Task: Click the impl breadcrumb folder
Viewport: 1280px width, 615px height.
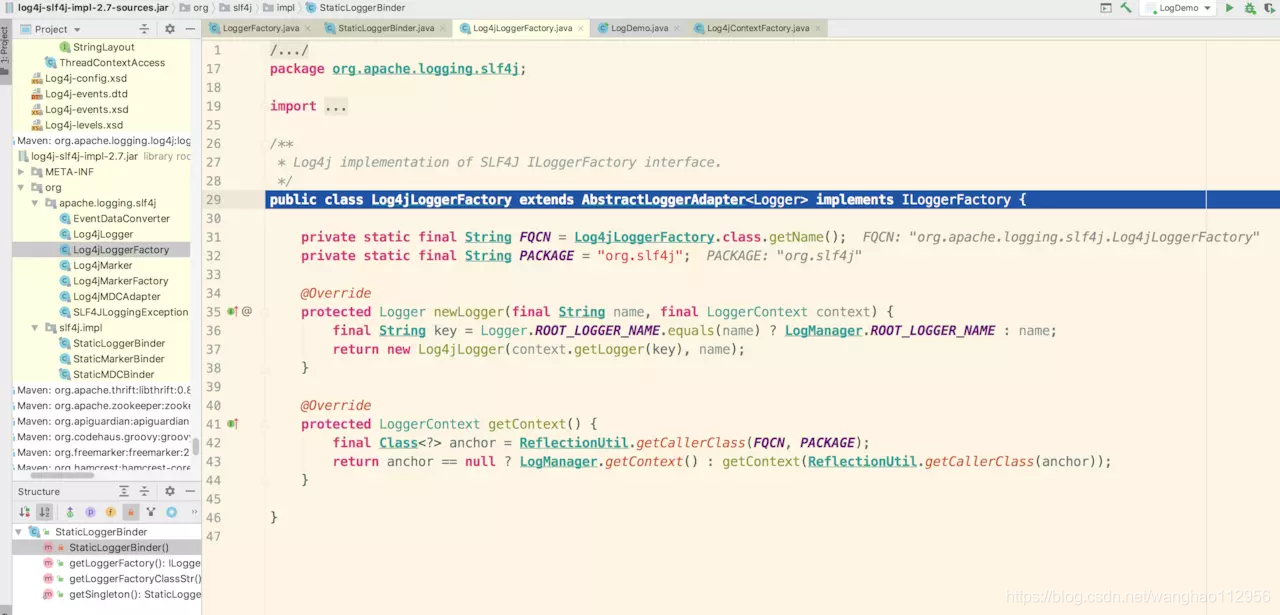Action: pyautogui.click(x=279, y=8)
